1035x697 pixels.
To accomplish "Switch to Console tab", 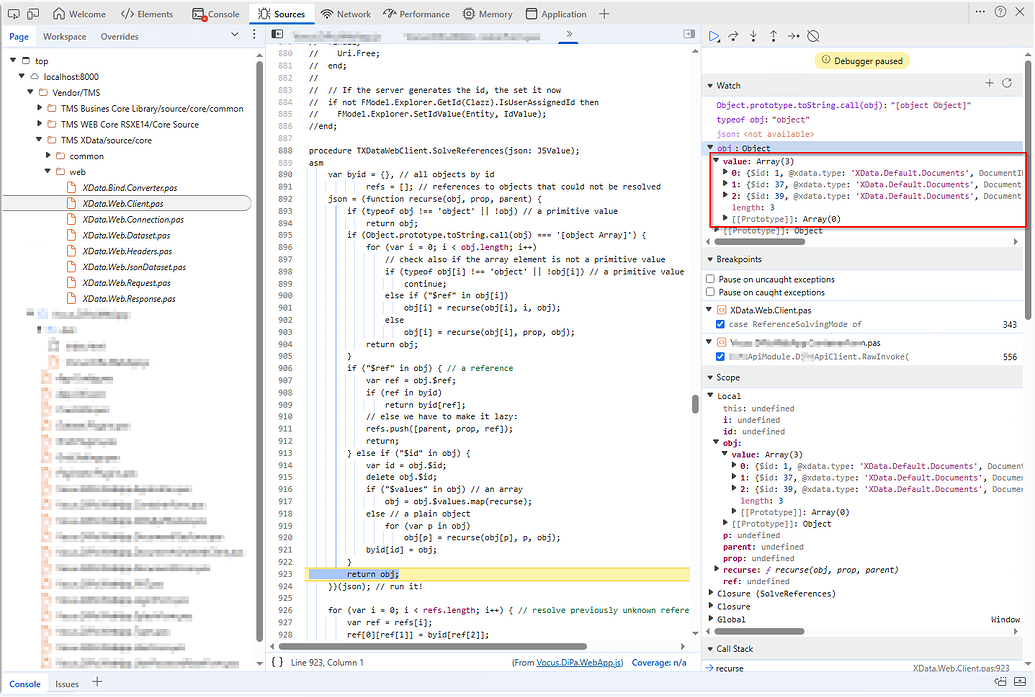I will pyautogui.click(x=216, y=14).
